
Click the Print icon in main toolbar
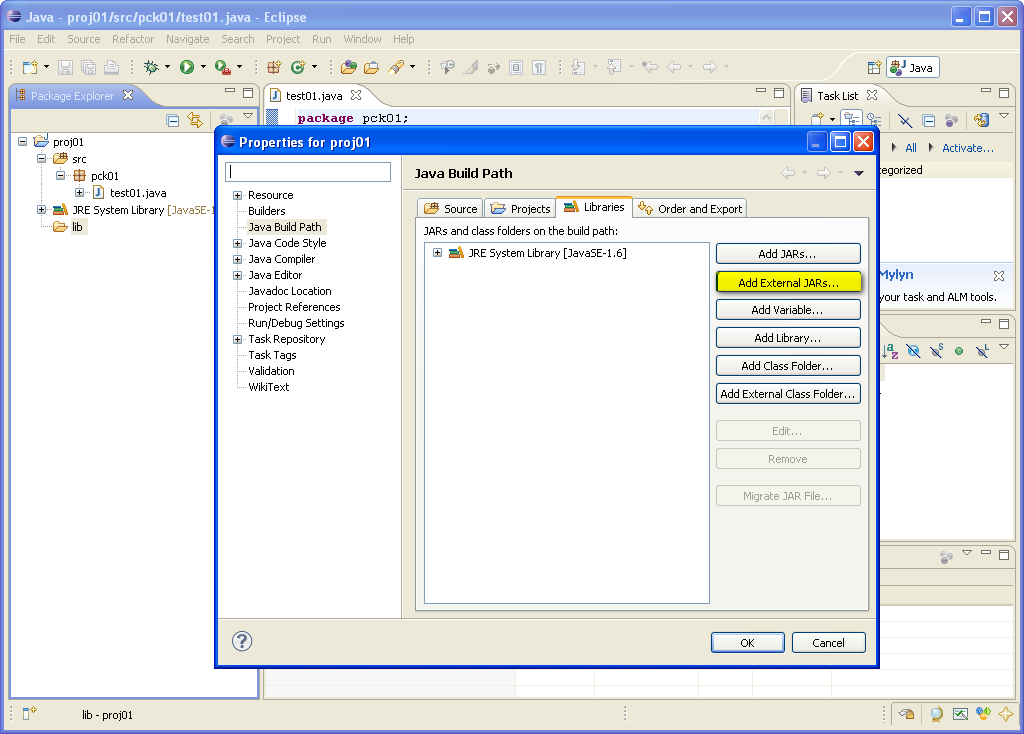(112, 67)
